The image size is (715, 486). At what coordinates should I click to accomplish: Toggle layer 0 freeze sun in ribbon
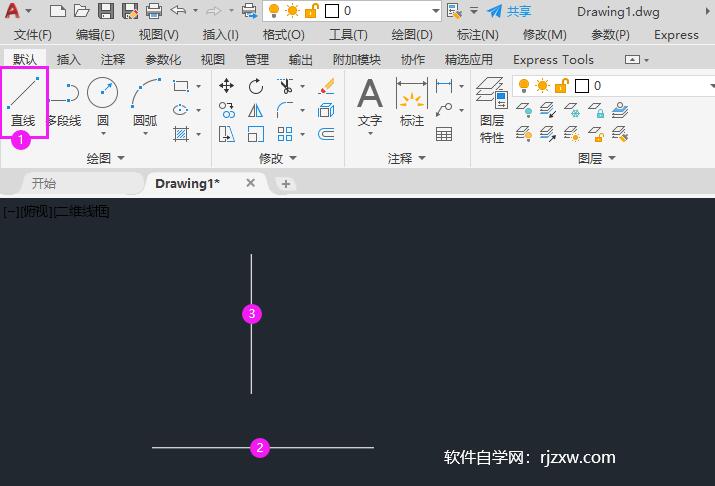click(543, 85)
